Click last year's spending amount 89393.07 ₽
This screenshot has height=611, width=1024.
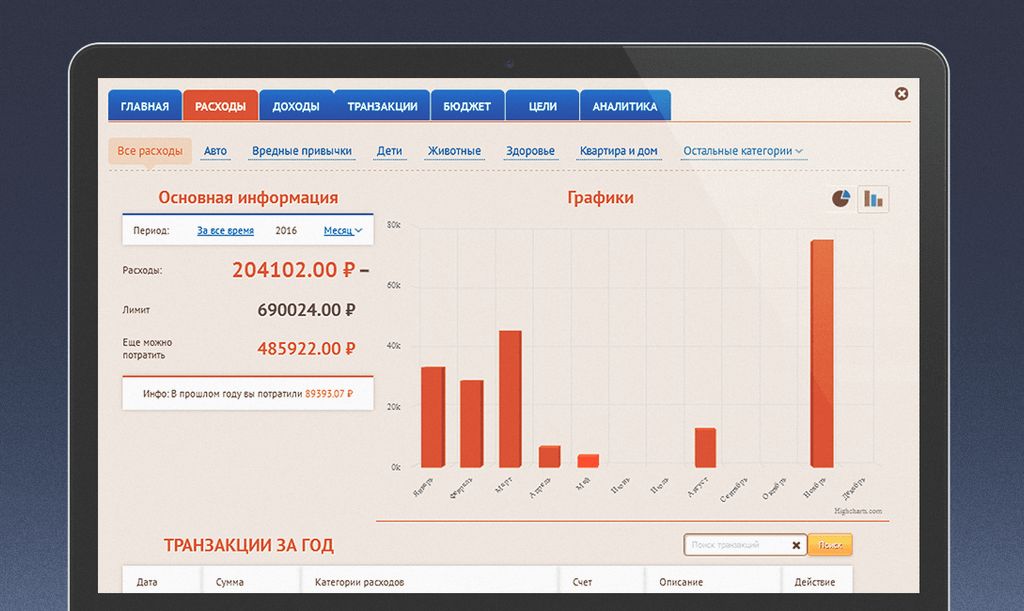pos(329,394)
